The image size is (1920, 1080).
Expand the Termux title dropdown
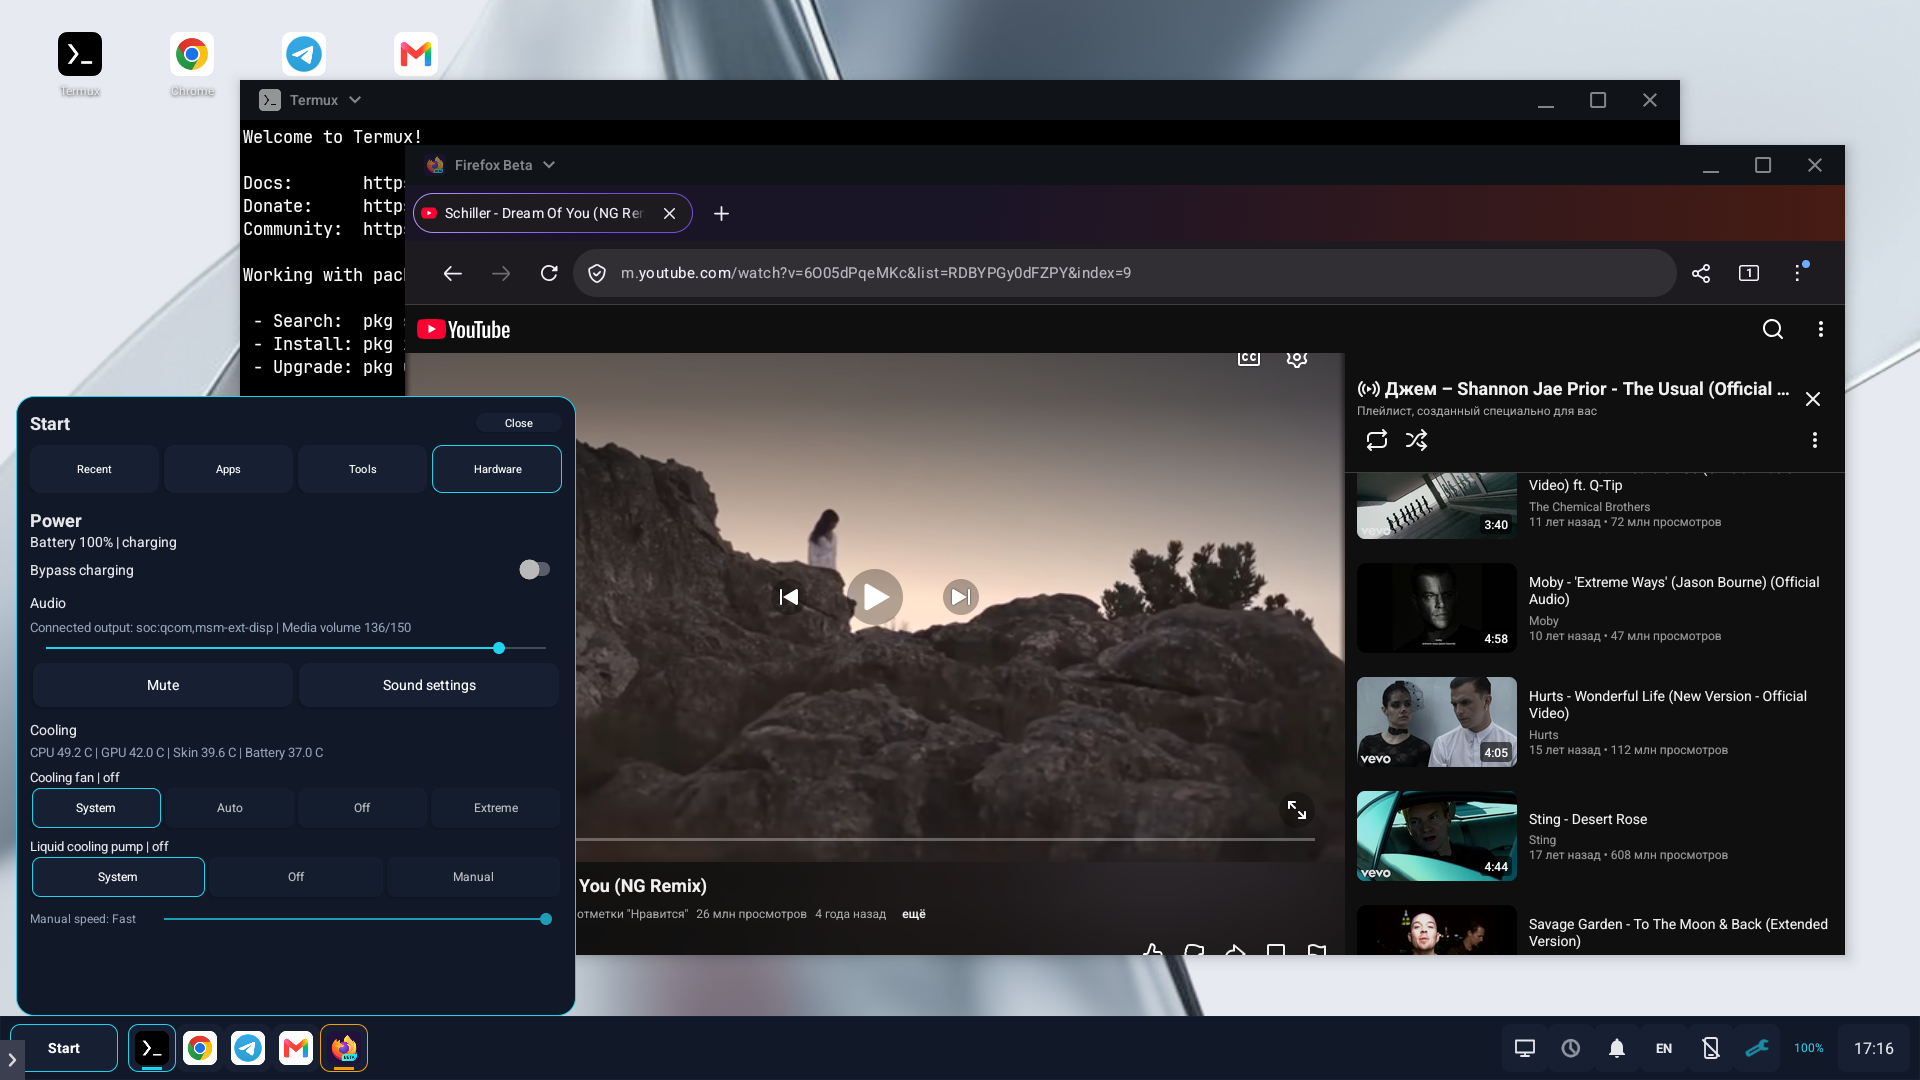coord(355,100)
